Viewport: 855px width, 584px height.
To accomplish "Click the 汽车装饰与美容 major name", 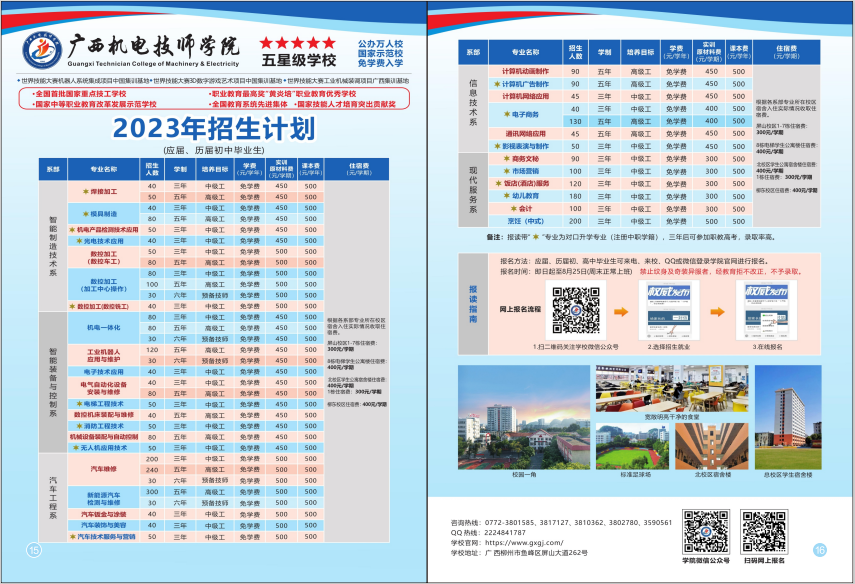I will (104, 525).
